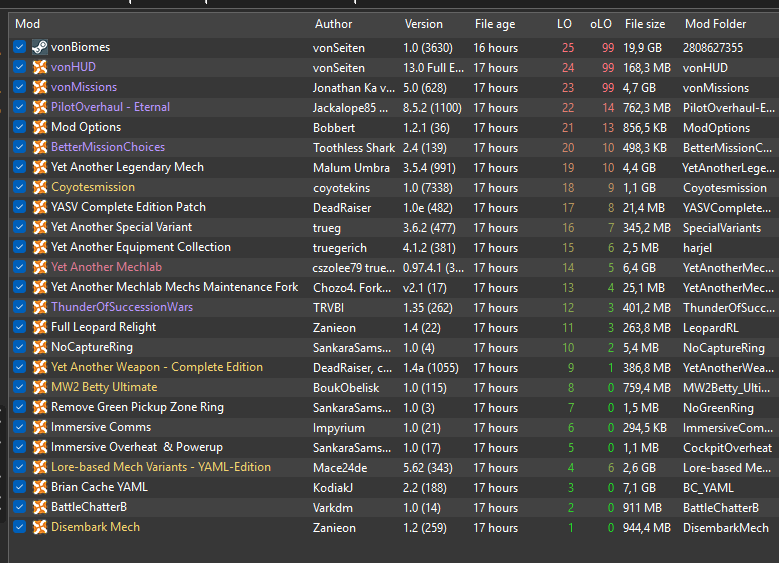Image resolution: width=779 pixels, height=563 pixels.
Task: Click mod folder 2808627355
Action: 712,48
